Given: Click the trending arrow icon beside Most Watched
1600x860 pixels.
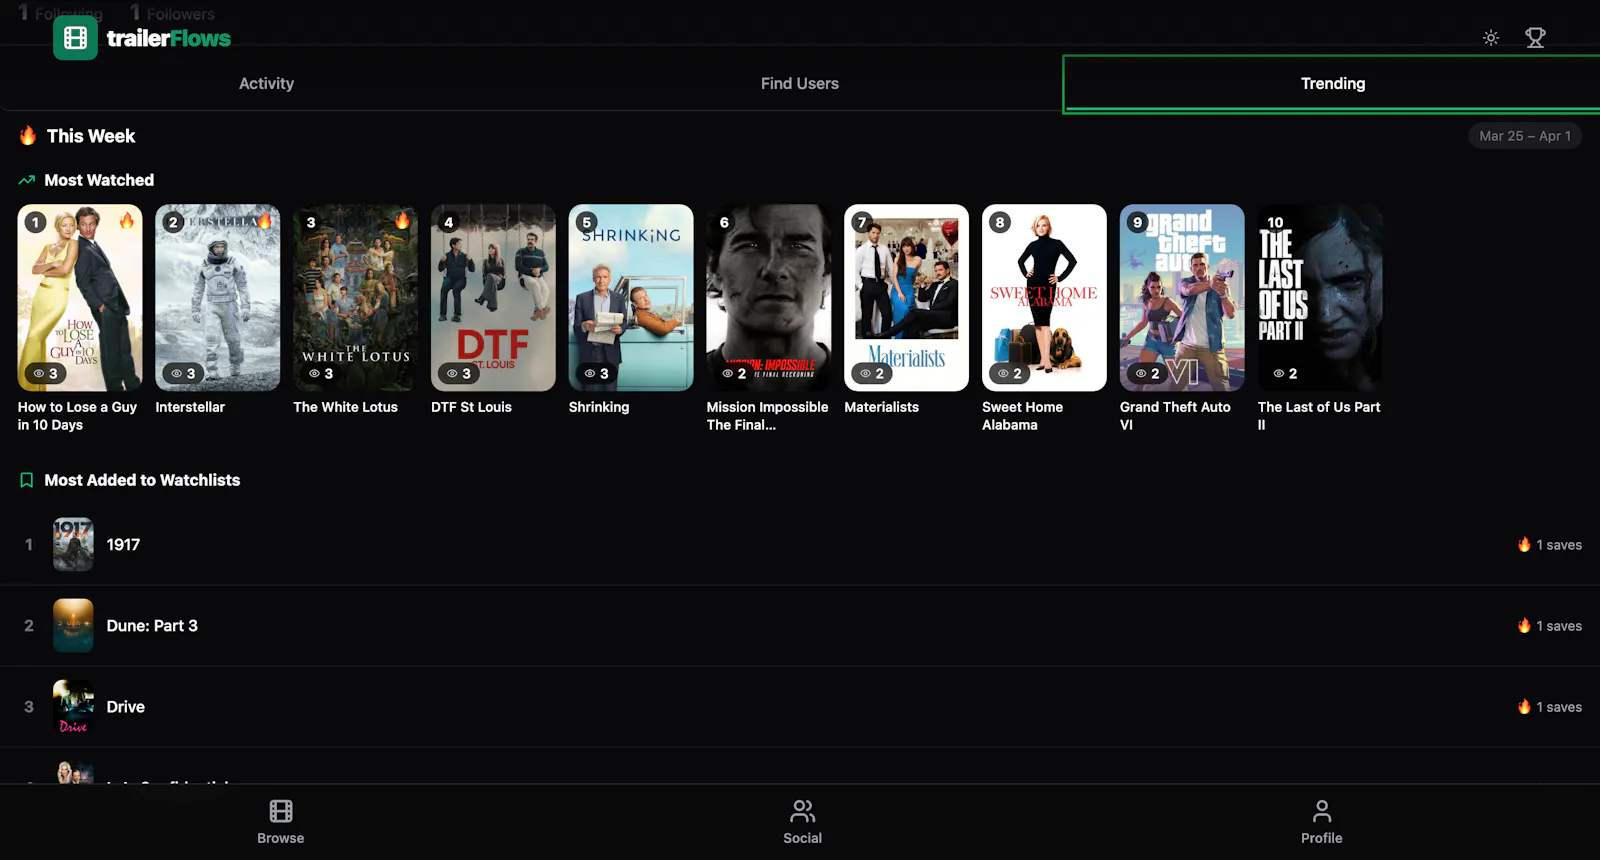Looking at the screenshot, I should [x=27, y=181].
